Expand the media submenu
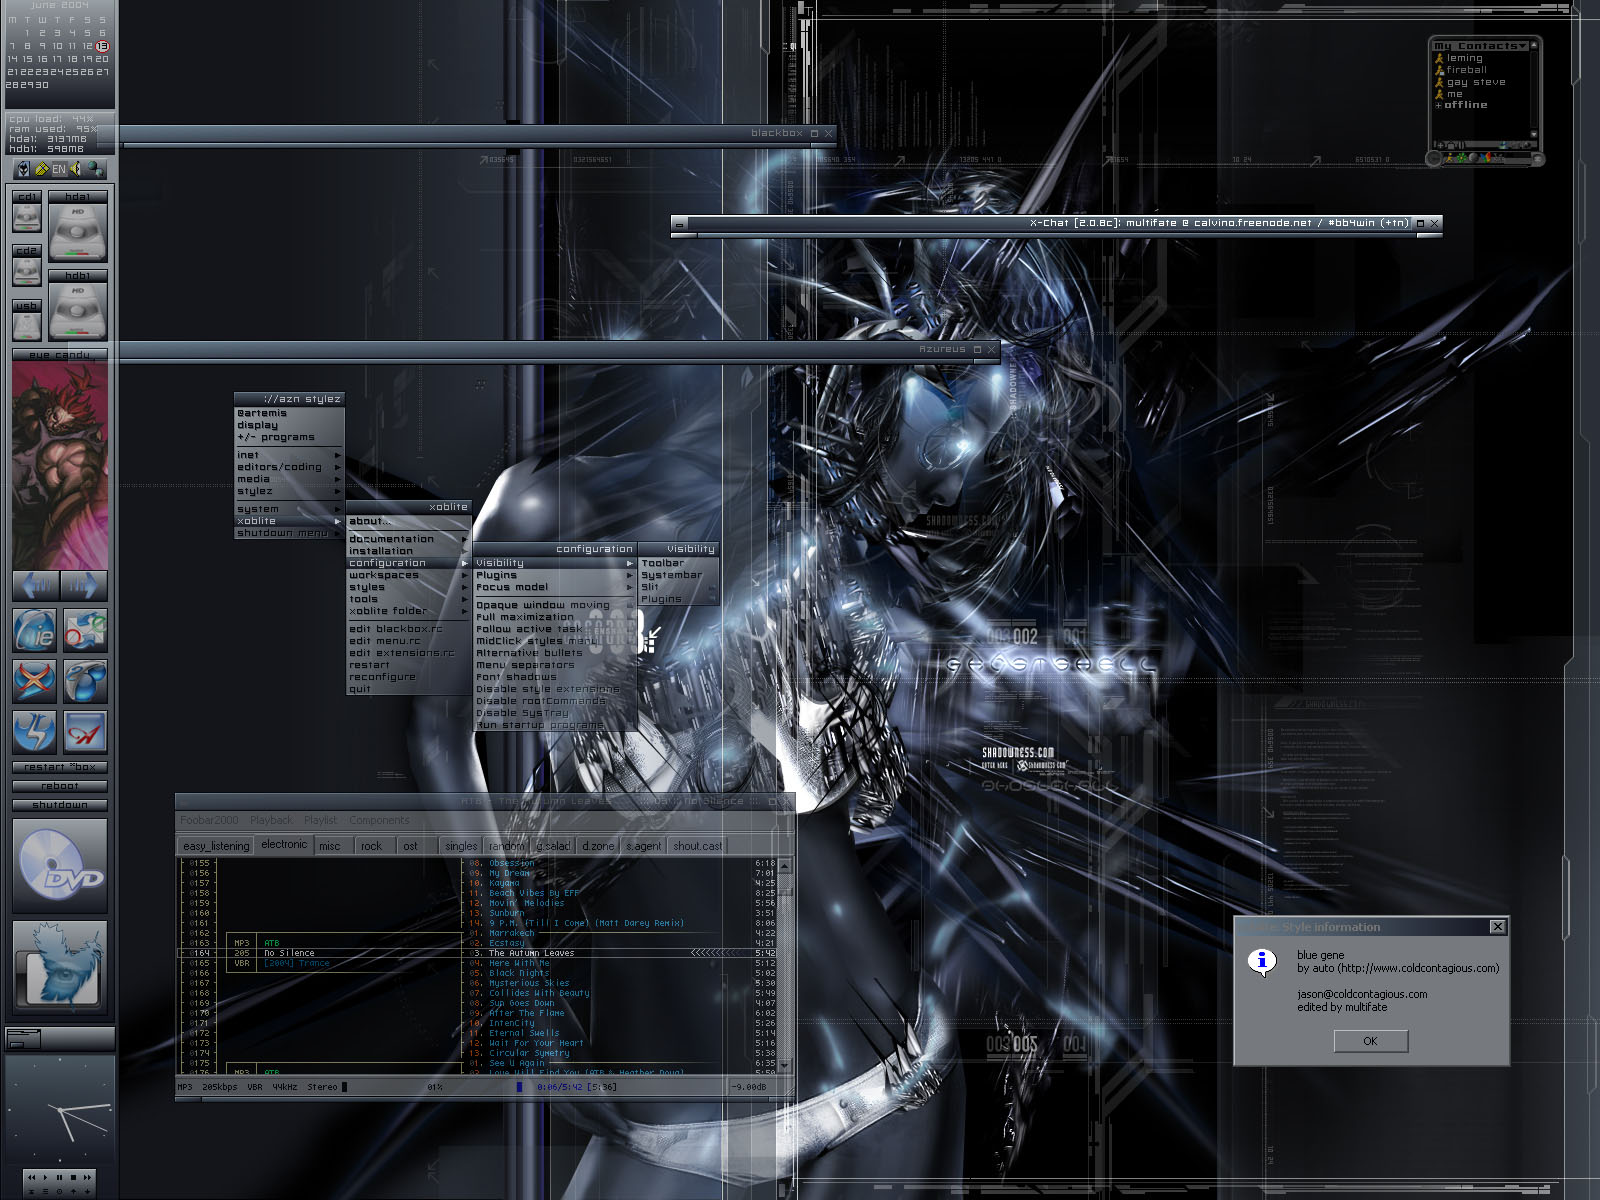 point(289,479)
